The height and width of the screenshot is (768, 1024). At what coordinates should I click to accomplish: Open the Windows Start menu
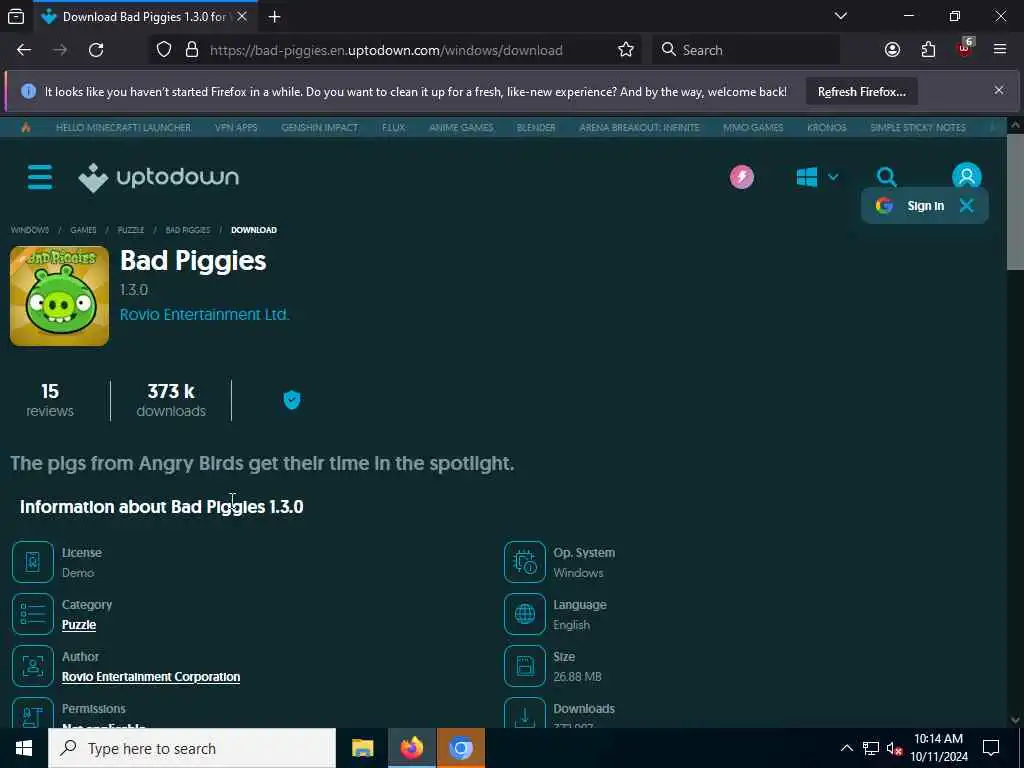(24, 748)
